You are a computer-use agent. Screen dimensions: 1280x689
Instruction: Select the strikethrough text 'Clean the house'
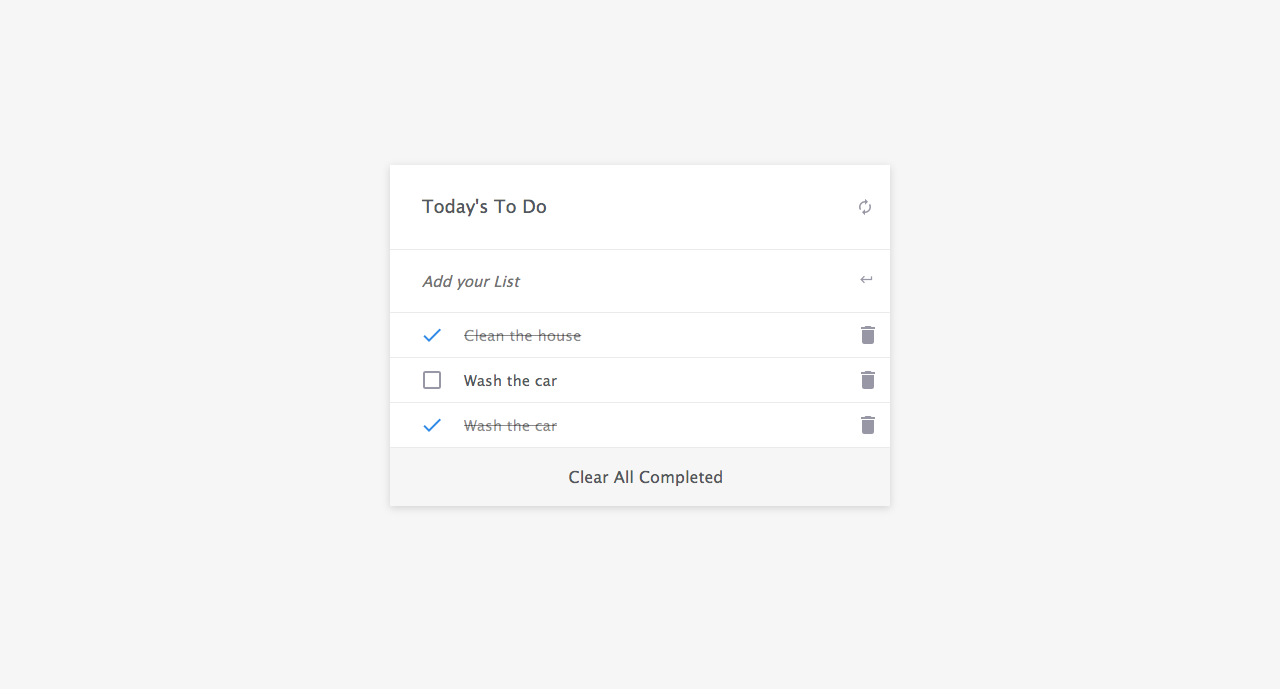tap(522, 335)
